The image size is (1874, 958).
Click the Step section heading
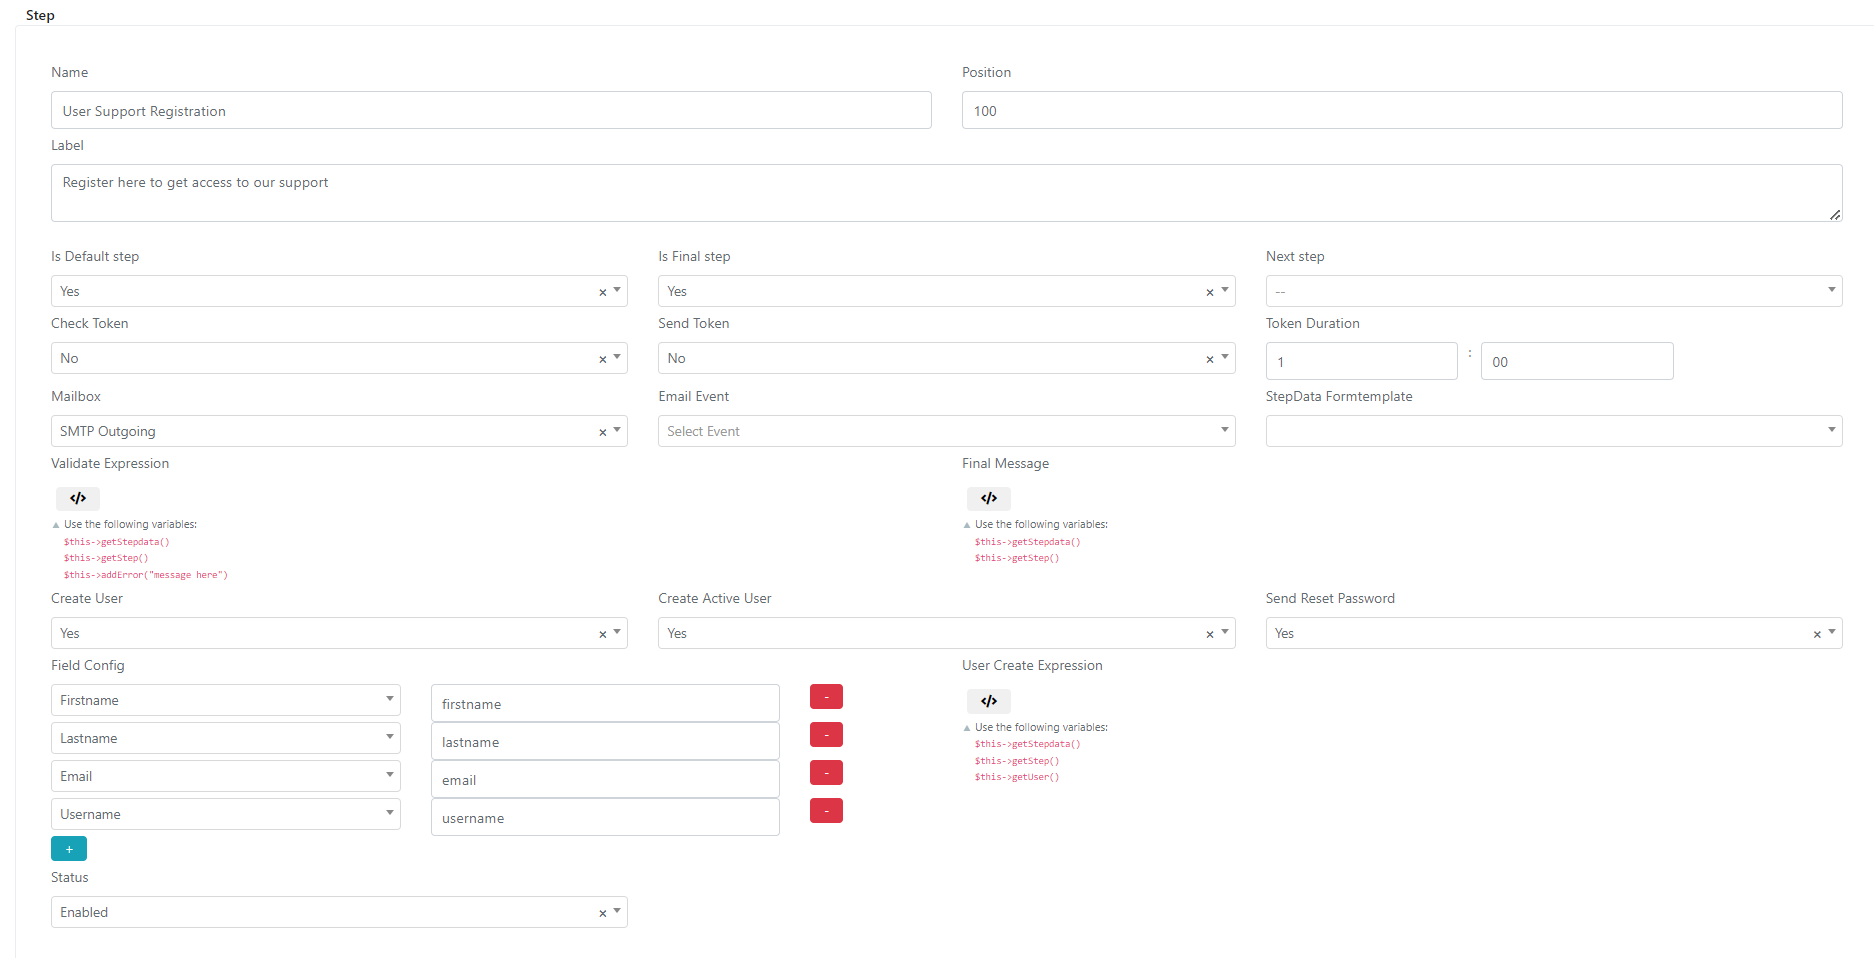[40, 15]
